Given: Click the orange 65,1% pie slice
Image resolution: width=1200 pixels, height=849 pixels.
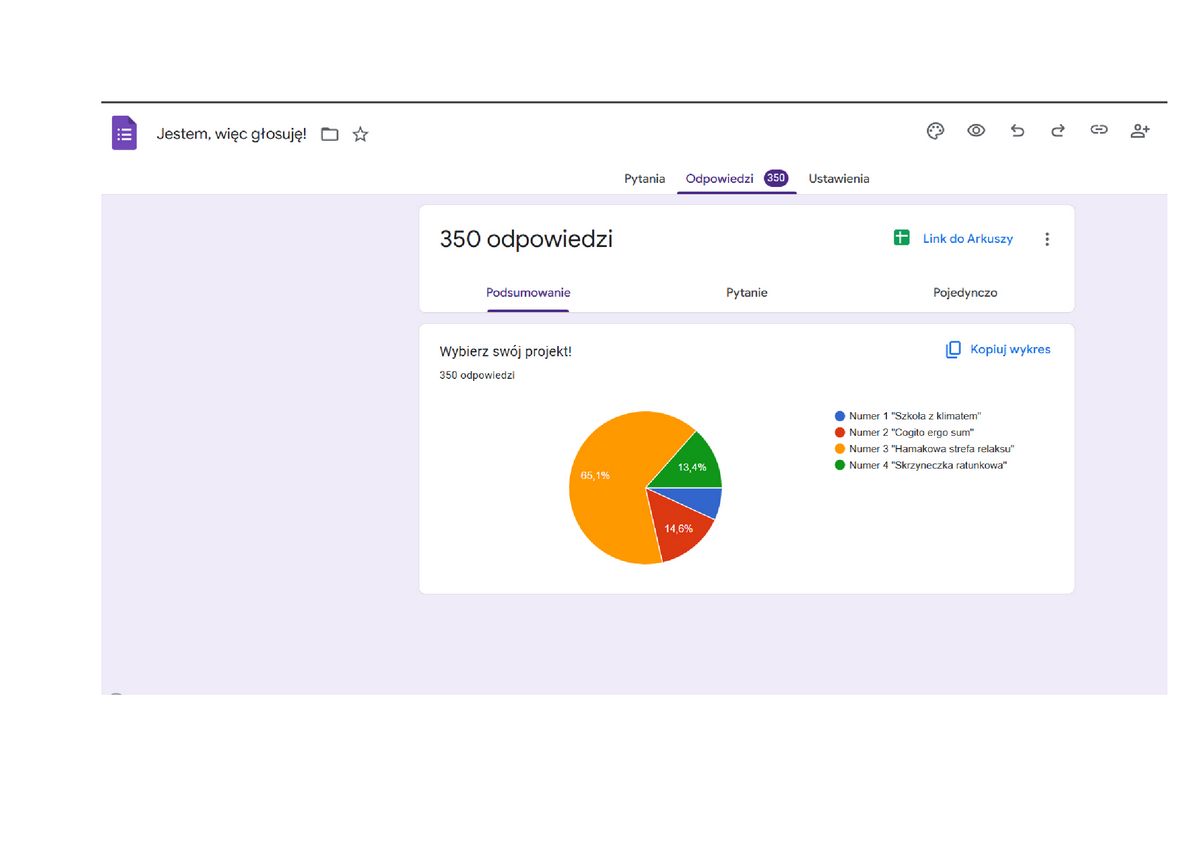Looking at the screenshot, I should pos(608,490).
